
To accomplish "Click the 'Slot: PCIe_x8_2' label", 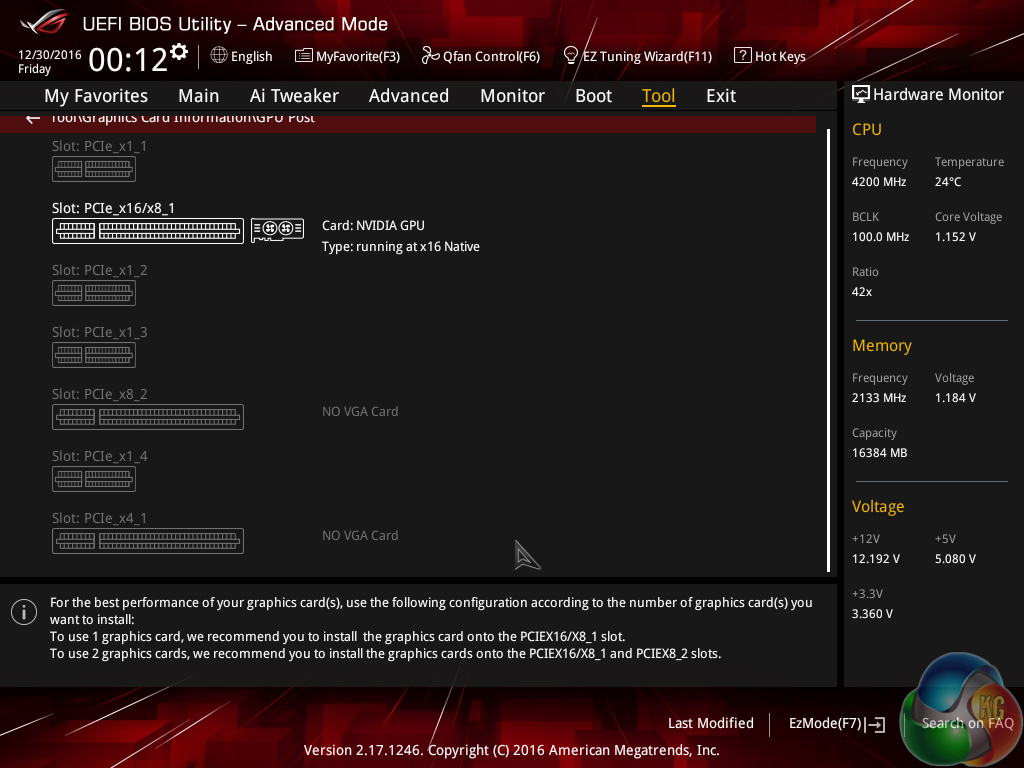I will coord(100,394).
